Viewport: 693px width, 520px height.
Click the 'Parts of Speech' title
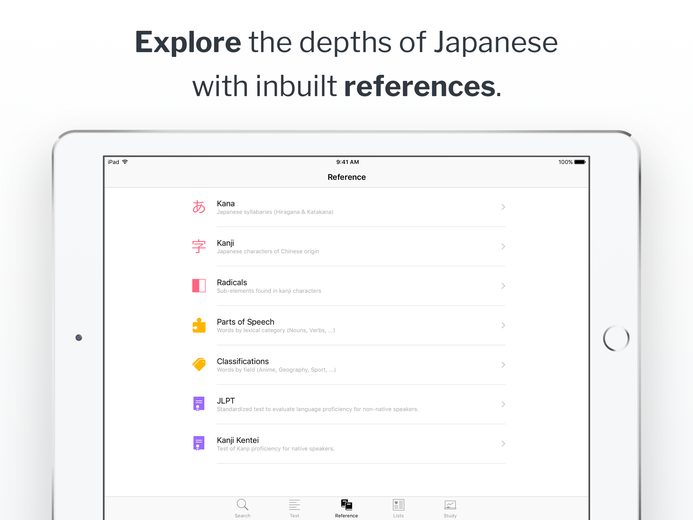tap(245, 322)
